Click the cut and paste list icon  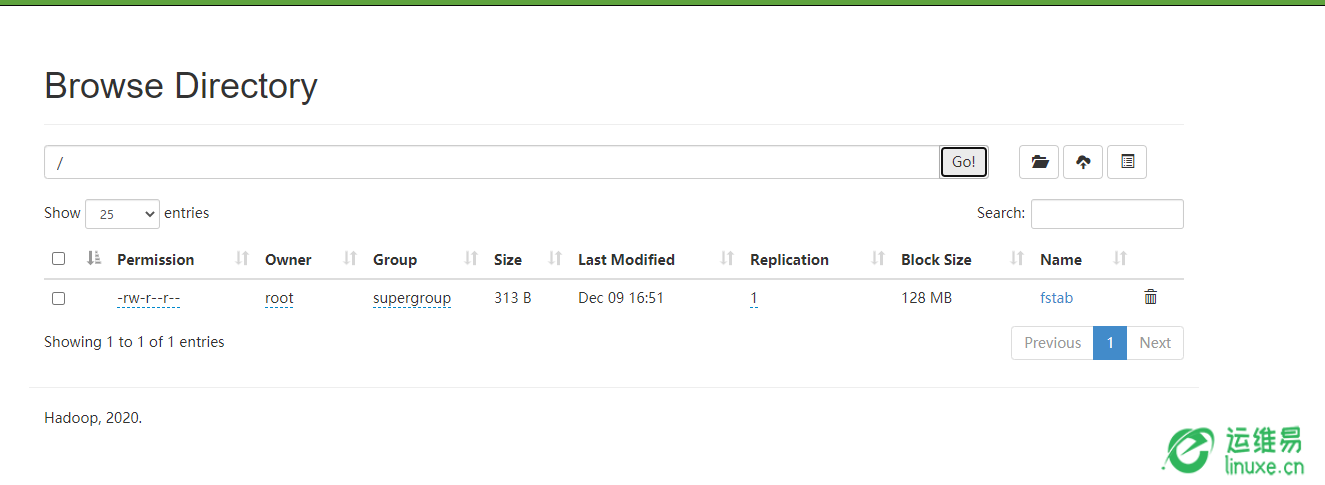(1127, 162)
